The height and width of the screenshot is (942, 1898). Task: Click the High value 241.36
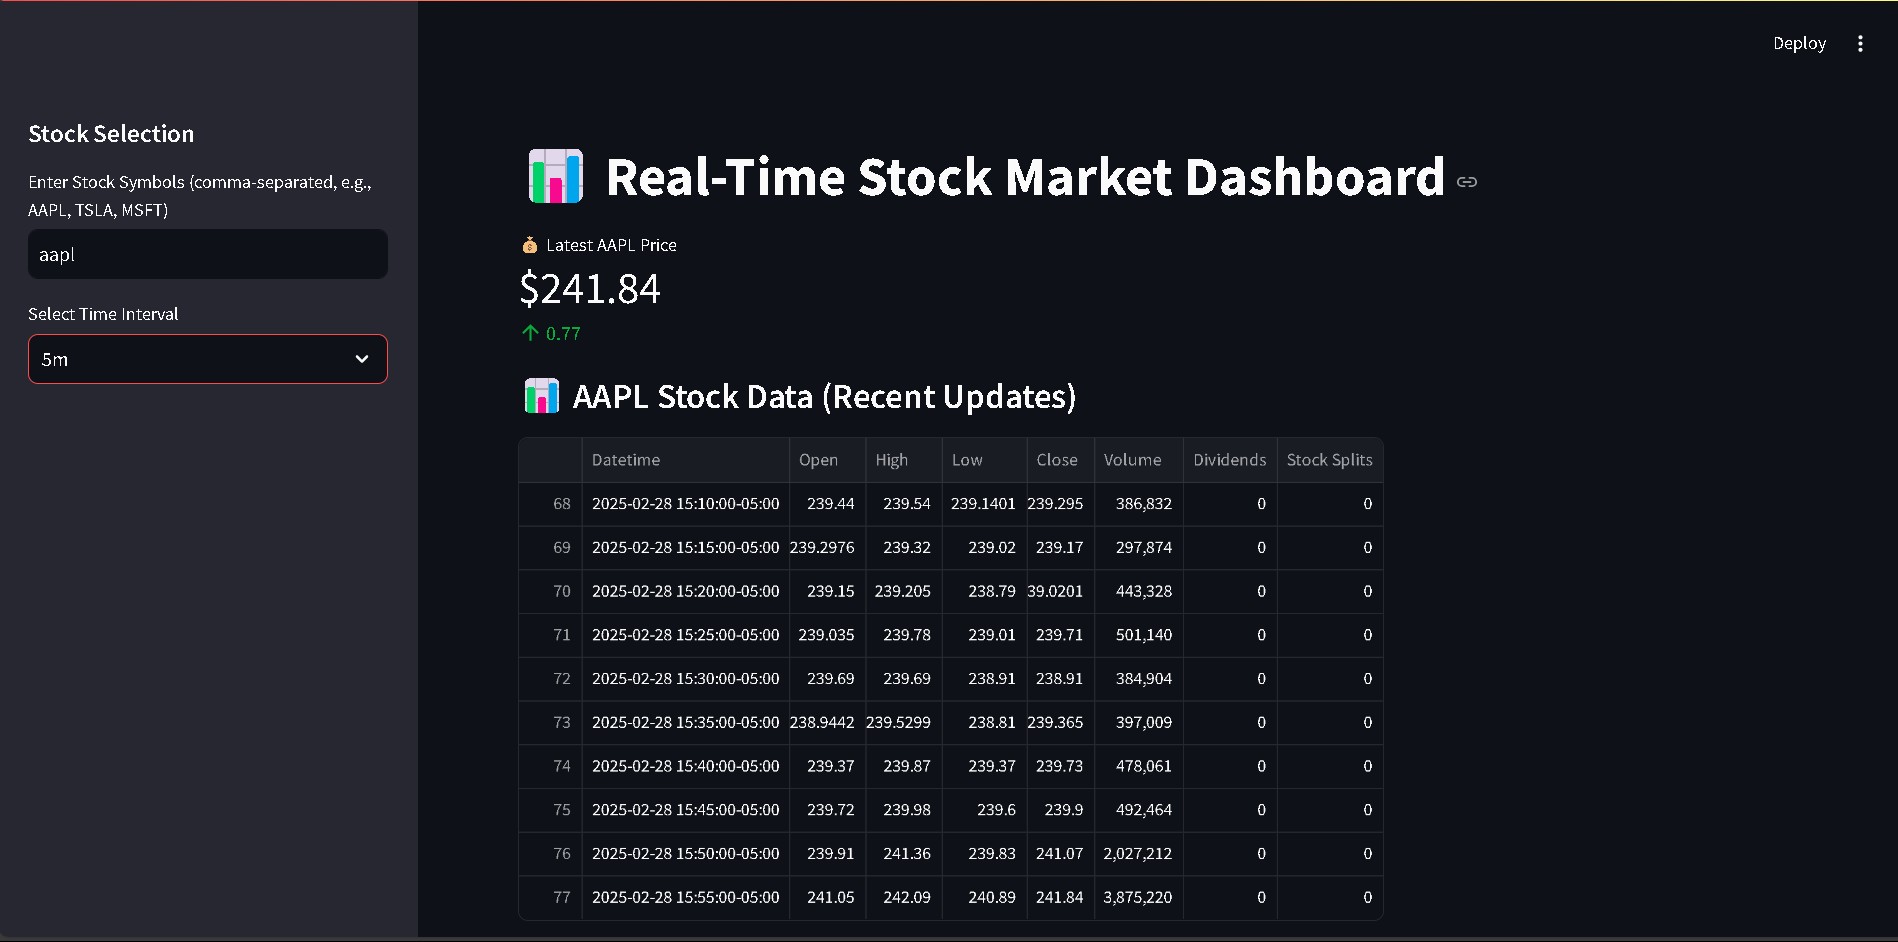903,854
